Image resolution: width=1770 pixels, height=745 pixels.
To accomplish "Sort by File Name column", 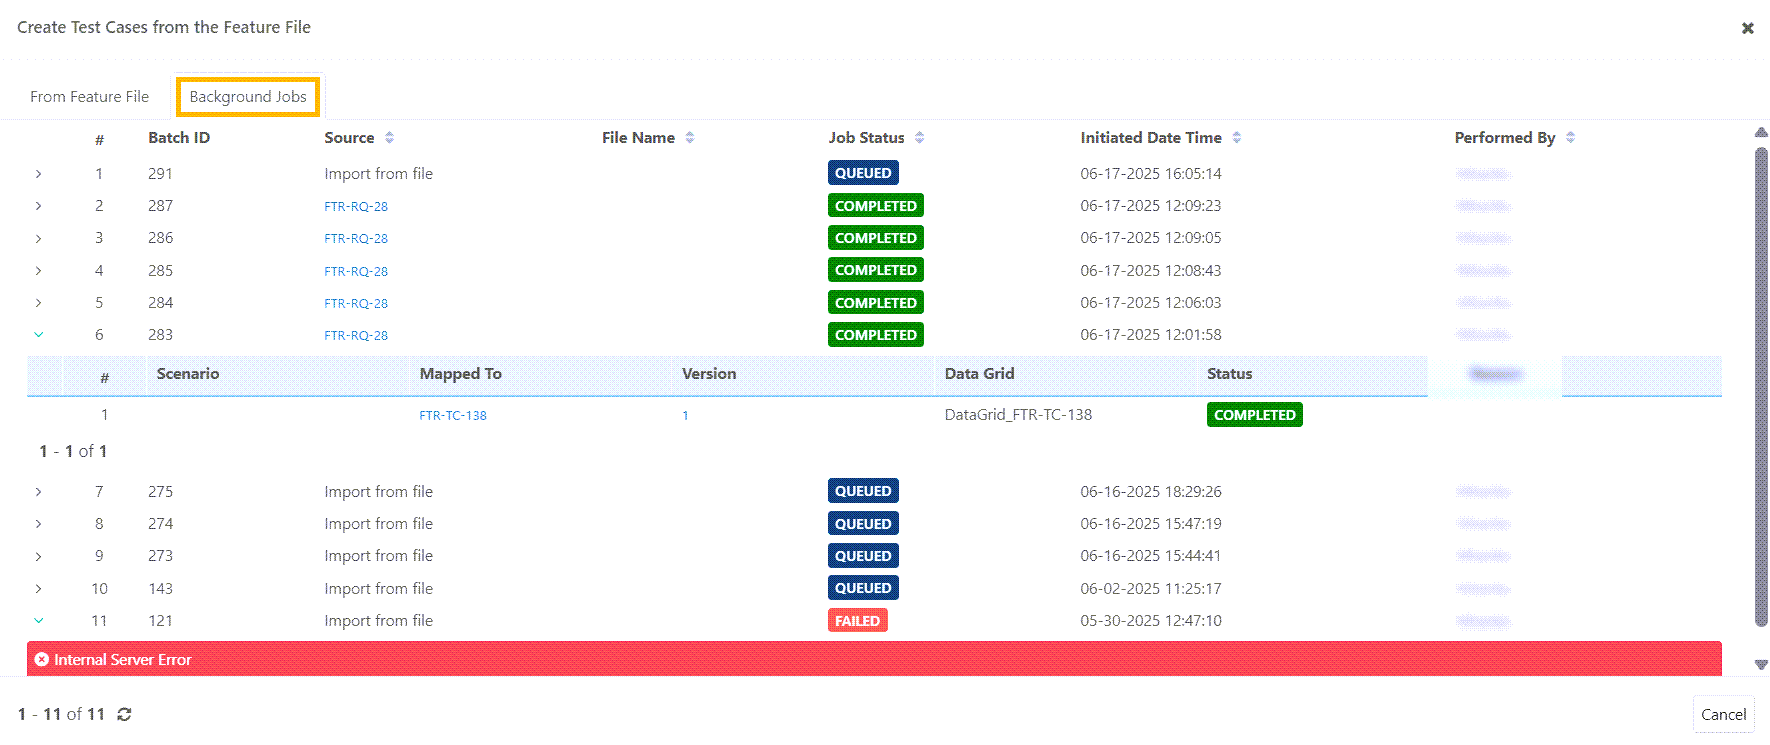I will click(690, 138).
